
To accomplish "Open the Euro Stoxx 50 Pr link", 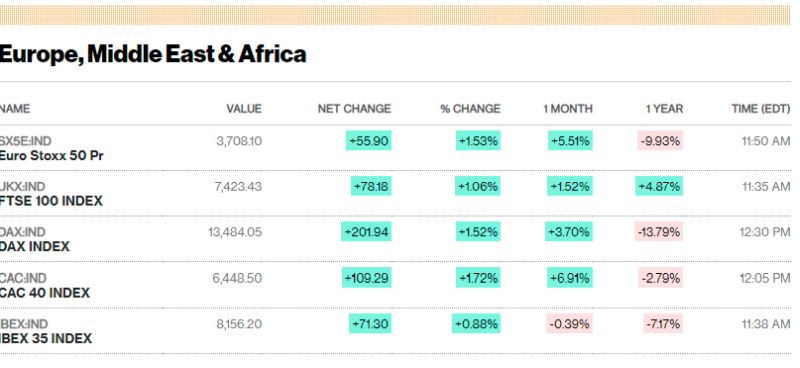I will pyautogui.click(x=52, y=155).
